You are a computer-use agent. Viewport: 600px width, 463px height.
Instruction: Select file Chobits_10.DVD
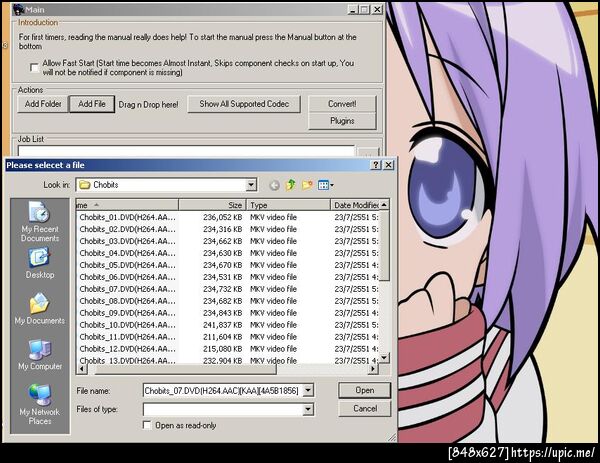(127, 325)
